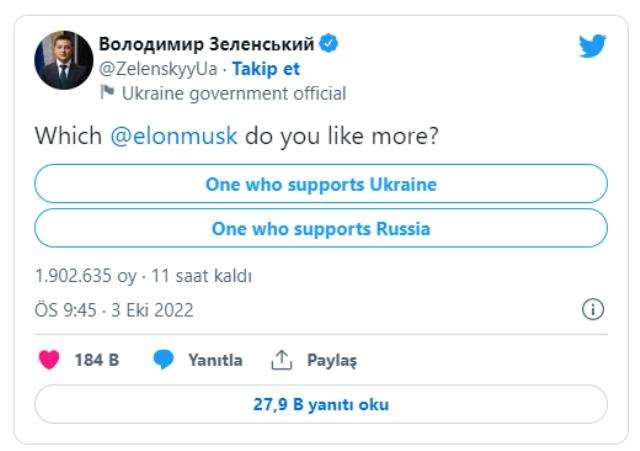Click the Twitter bird logo
The width and height of the screenshot is (640, 451).
[x=592, y=46]
